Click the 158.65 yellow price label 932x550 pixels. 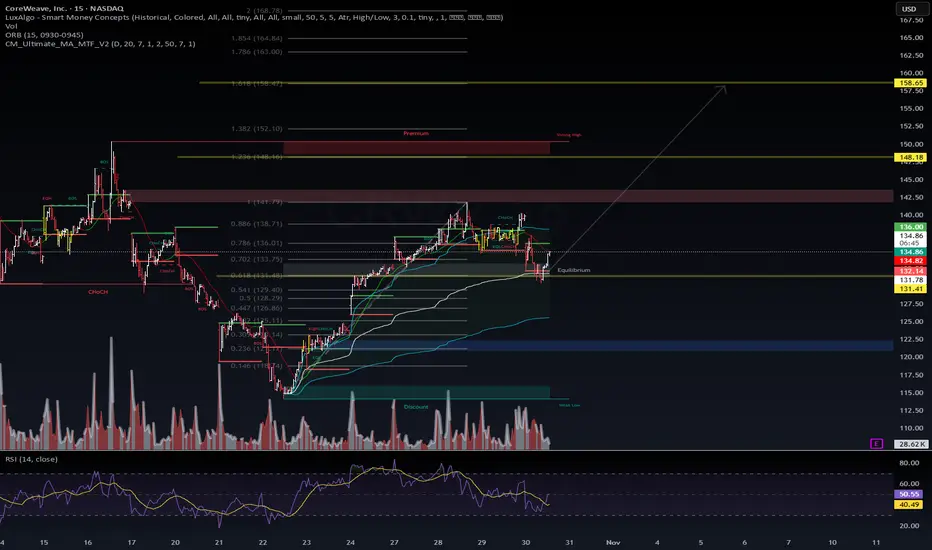point(910,83)
